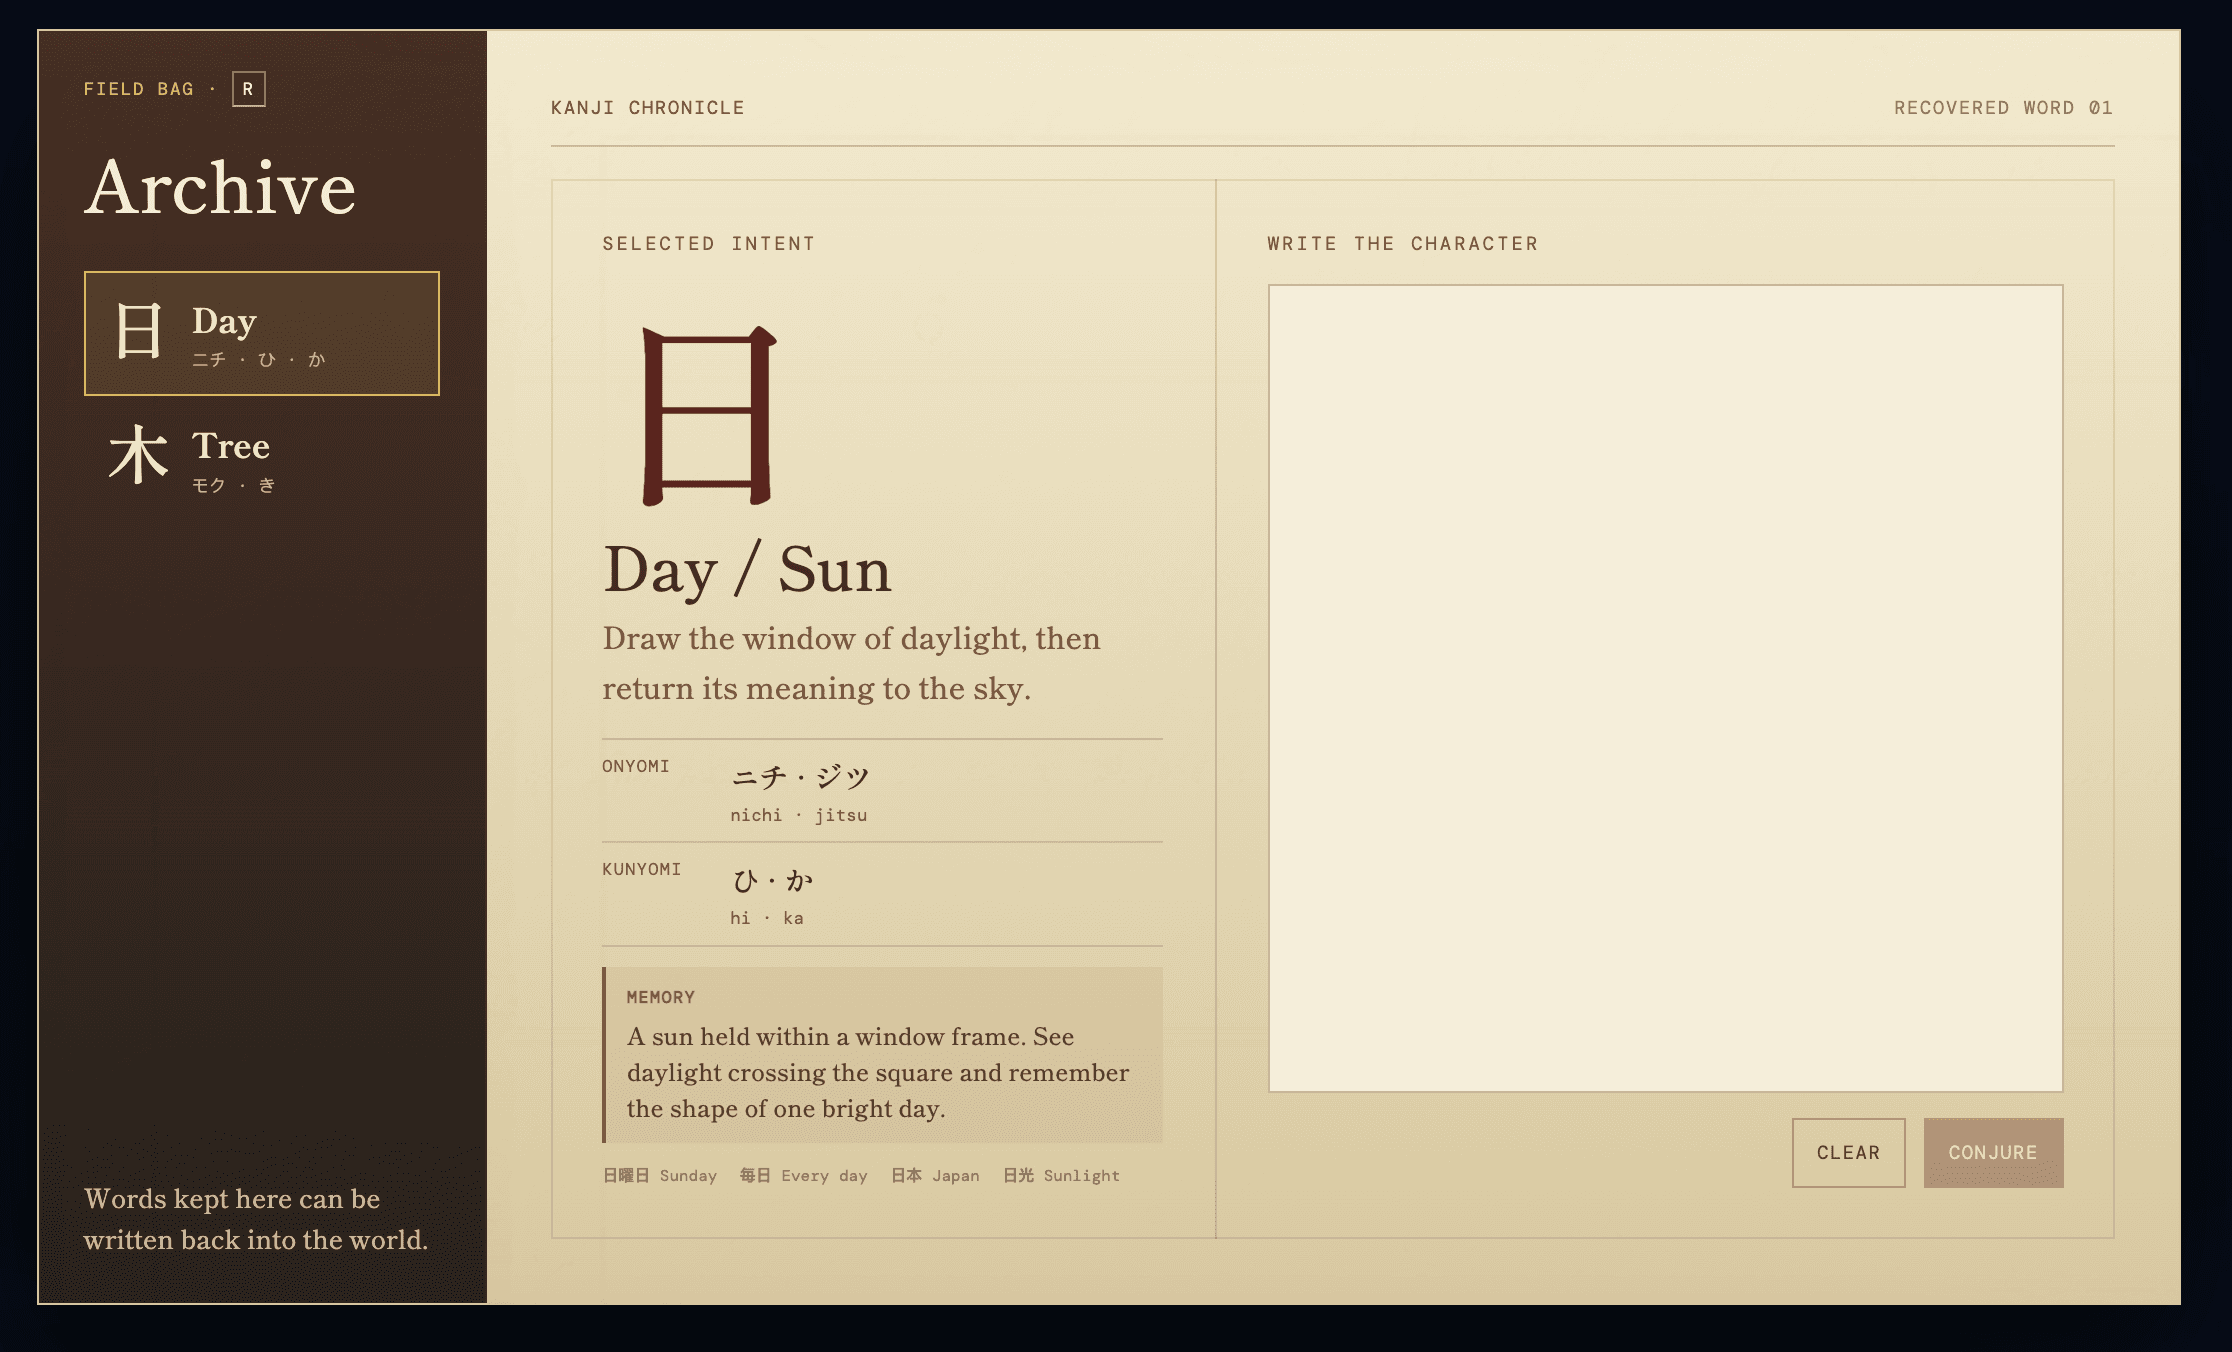The height and width of the screenshot is (1352, 2232).
Task: Click the 日本 Japan example word
Action: point(935,1176)
